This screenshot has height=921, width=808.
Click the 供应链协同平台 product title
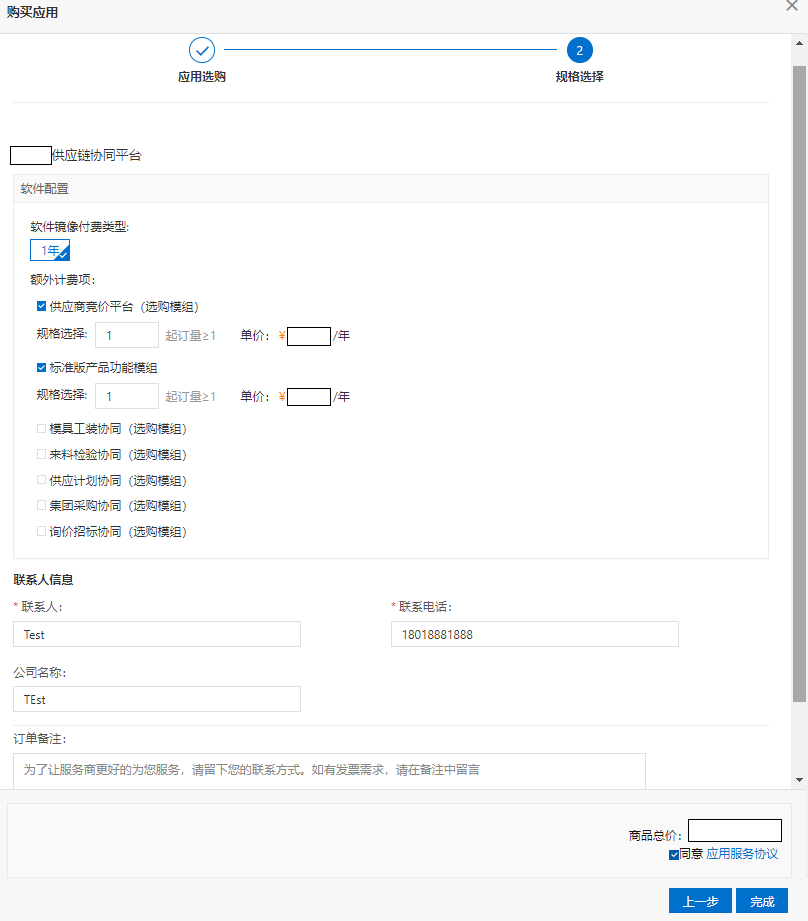point(97,156)
